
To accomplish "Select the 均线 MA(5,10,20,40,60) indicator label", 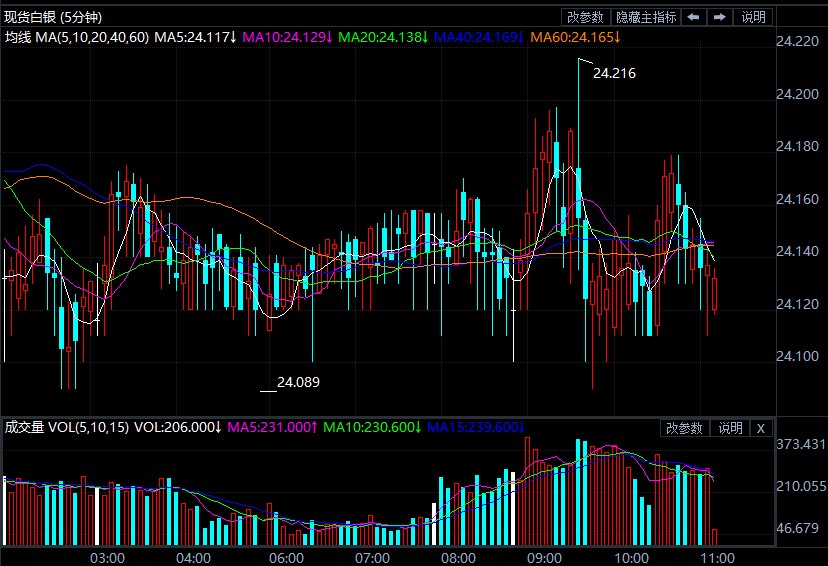I will [74, 37].
